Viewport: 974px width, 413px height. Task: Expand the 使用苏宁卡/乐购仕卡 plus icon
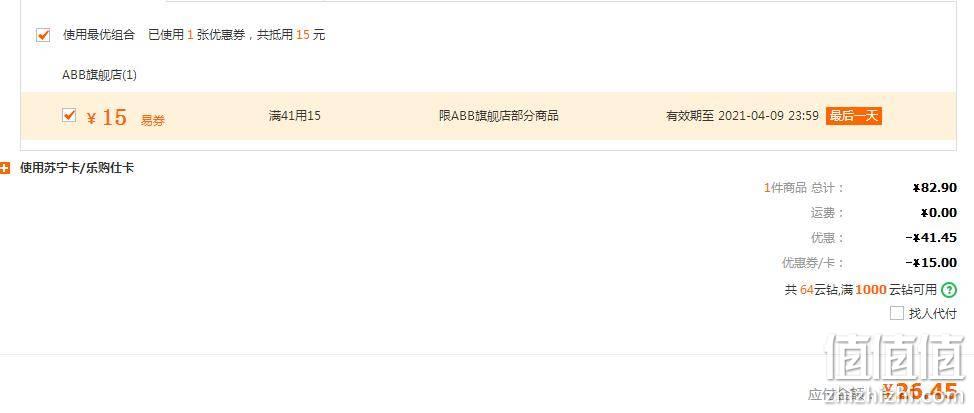click(5, 168)
